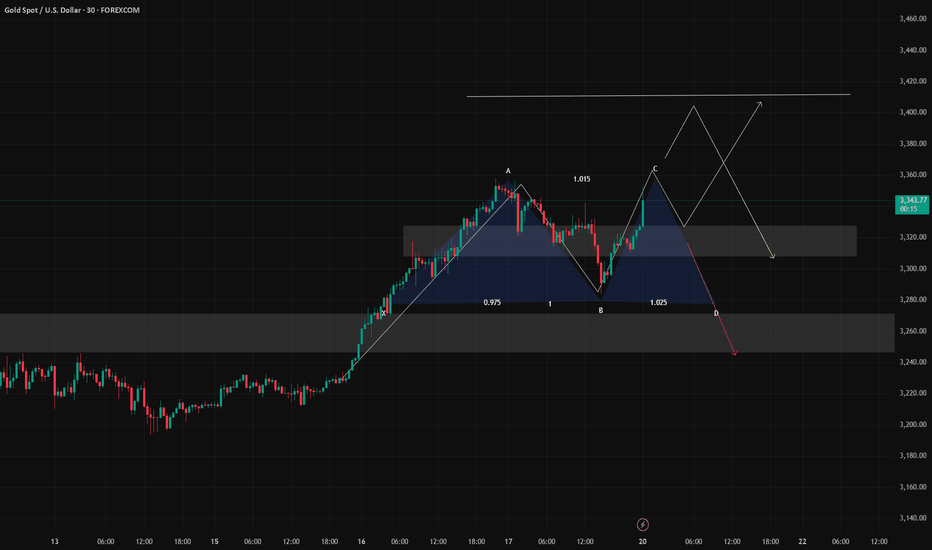Click the 3,180.00 price axis label
The image size is (932, 550).
(x=912, y=455)
